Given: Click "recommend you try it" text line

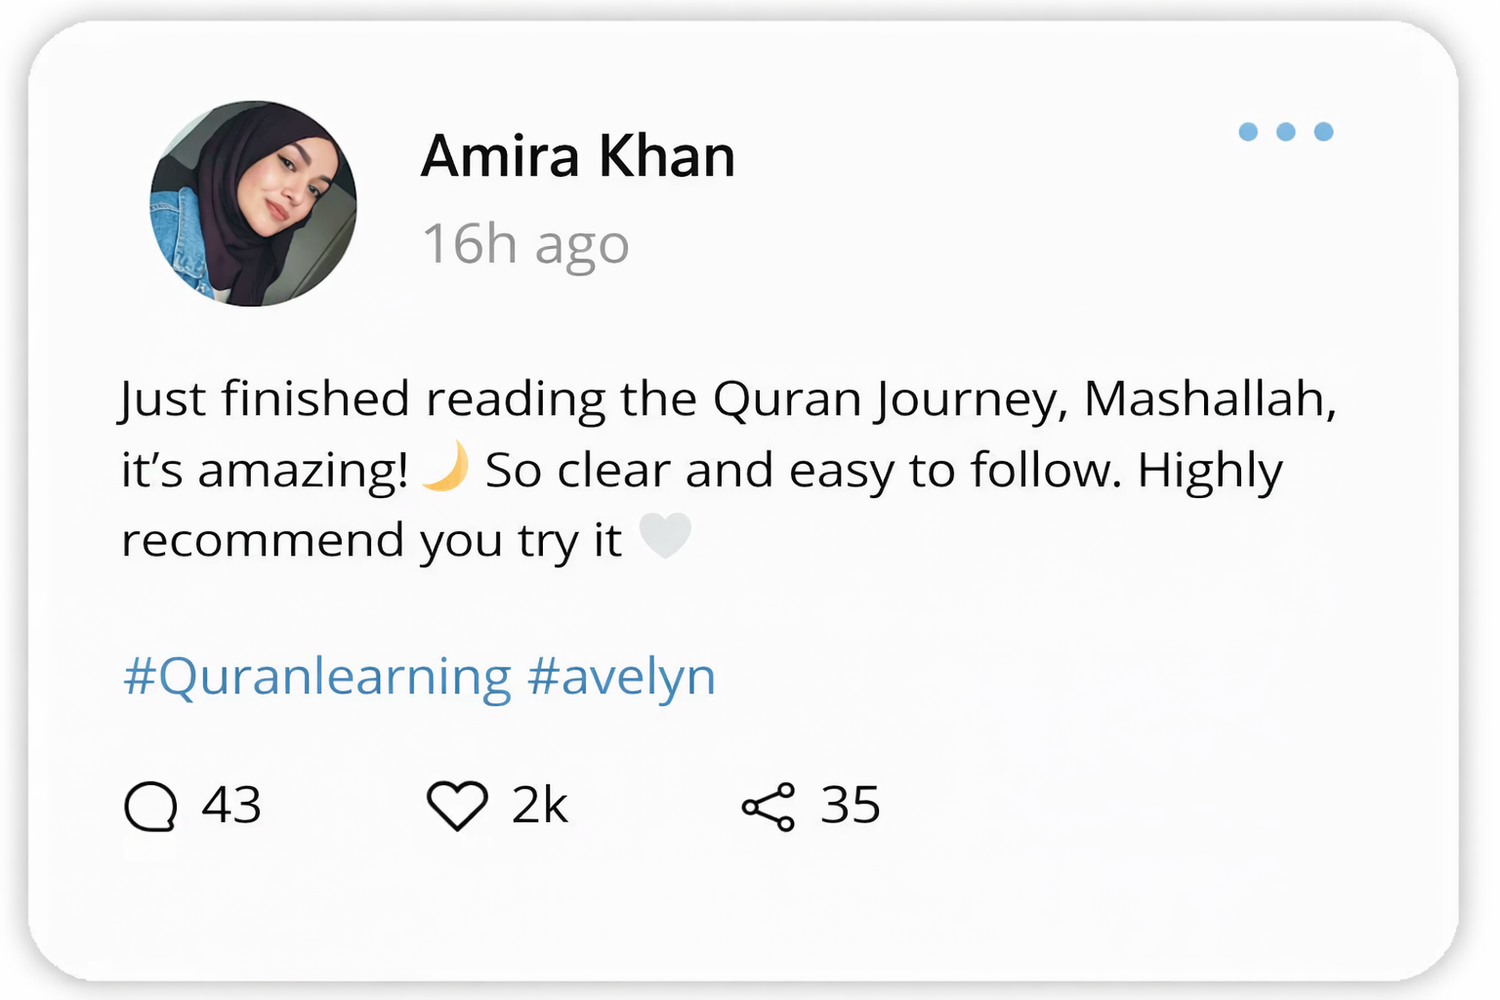Looking at the screenshot, I should pos(371,541).
